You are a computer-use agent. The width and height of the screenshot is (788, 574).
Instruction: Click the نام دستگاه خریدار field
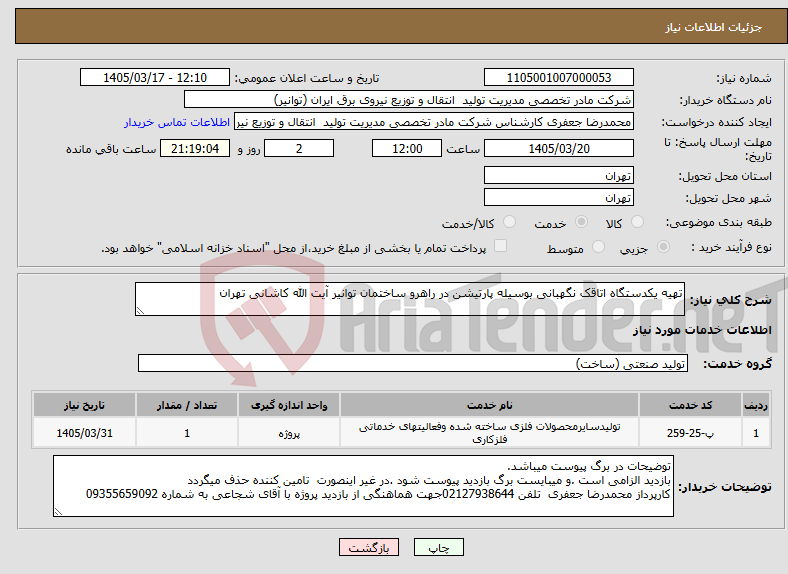coord(409,100)
